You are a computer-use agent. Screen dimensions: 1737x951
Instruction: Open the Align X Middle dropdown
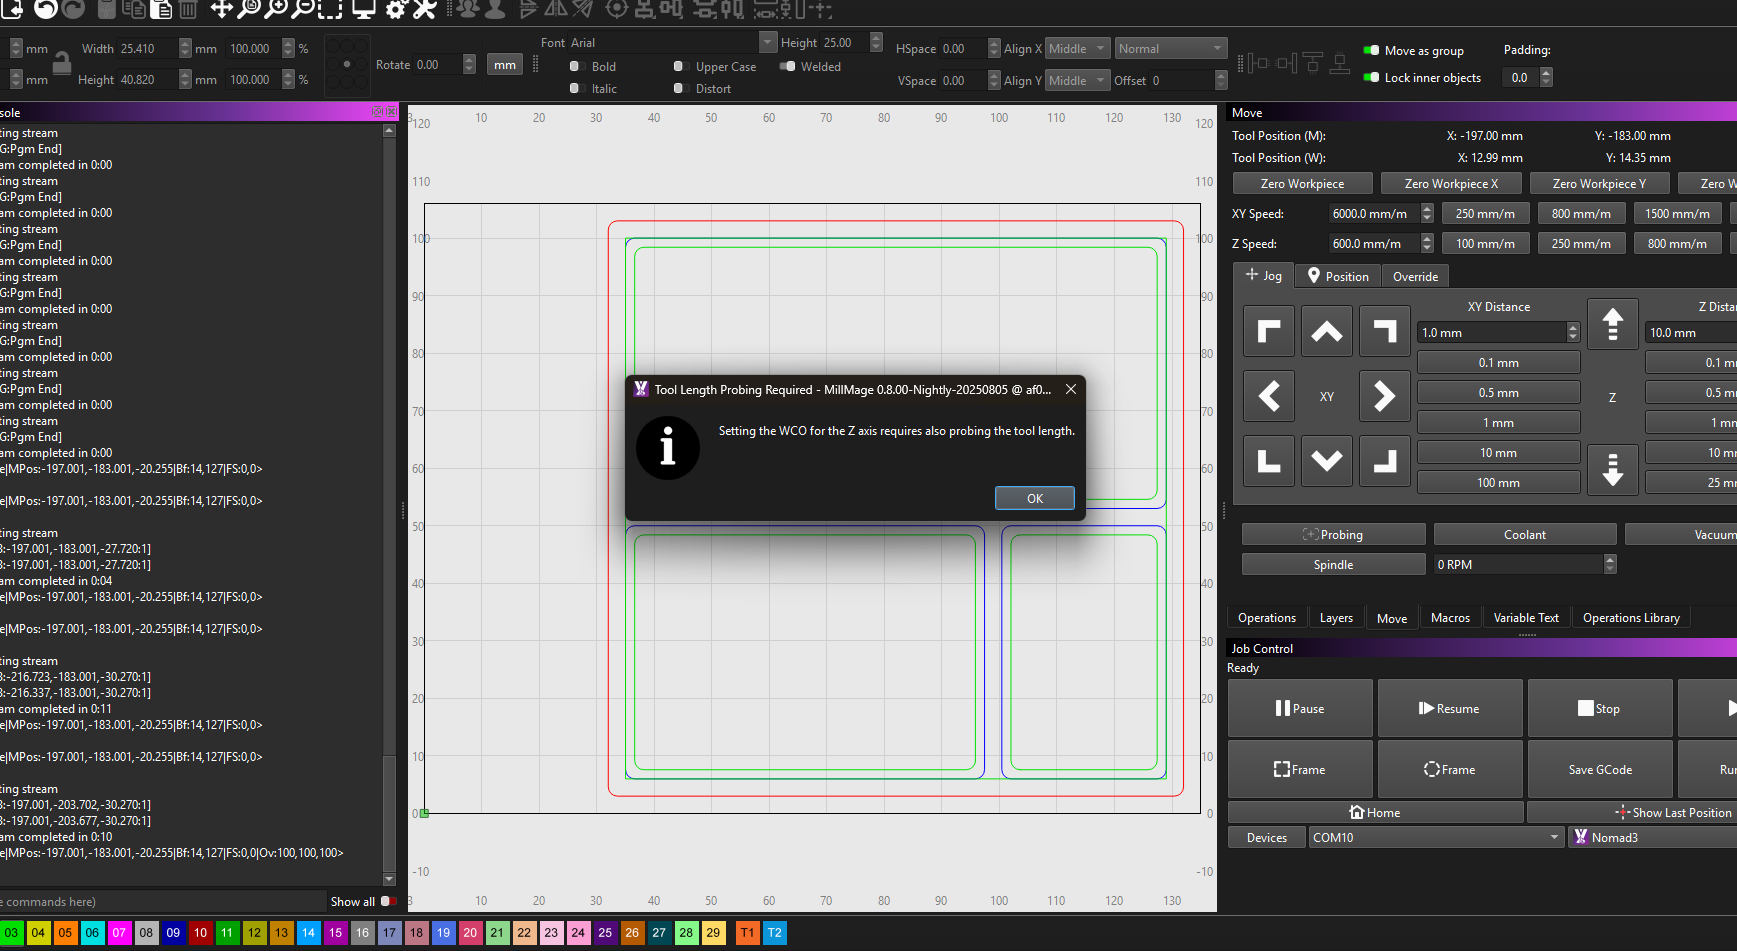(1077, 48)
